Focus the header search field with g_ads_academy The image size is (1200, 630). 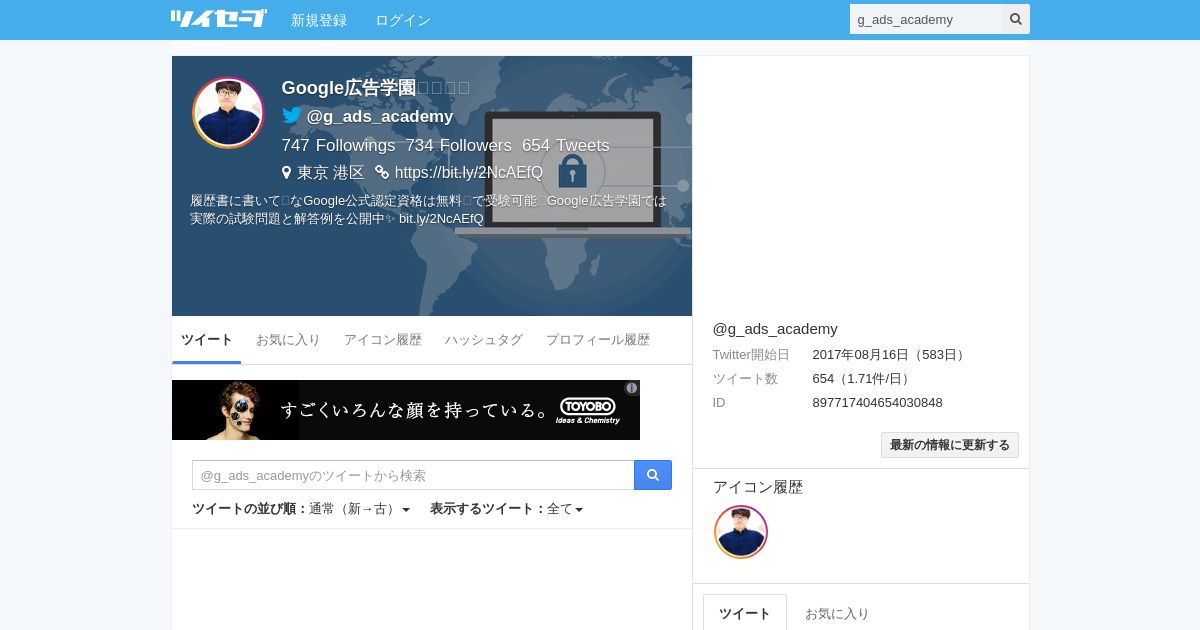click(x=926, y=19)
